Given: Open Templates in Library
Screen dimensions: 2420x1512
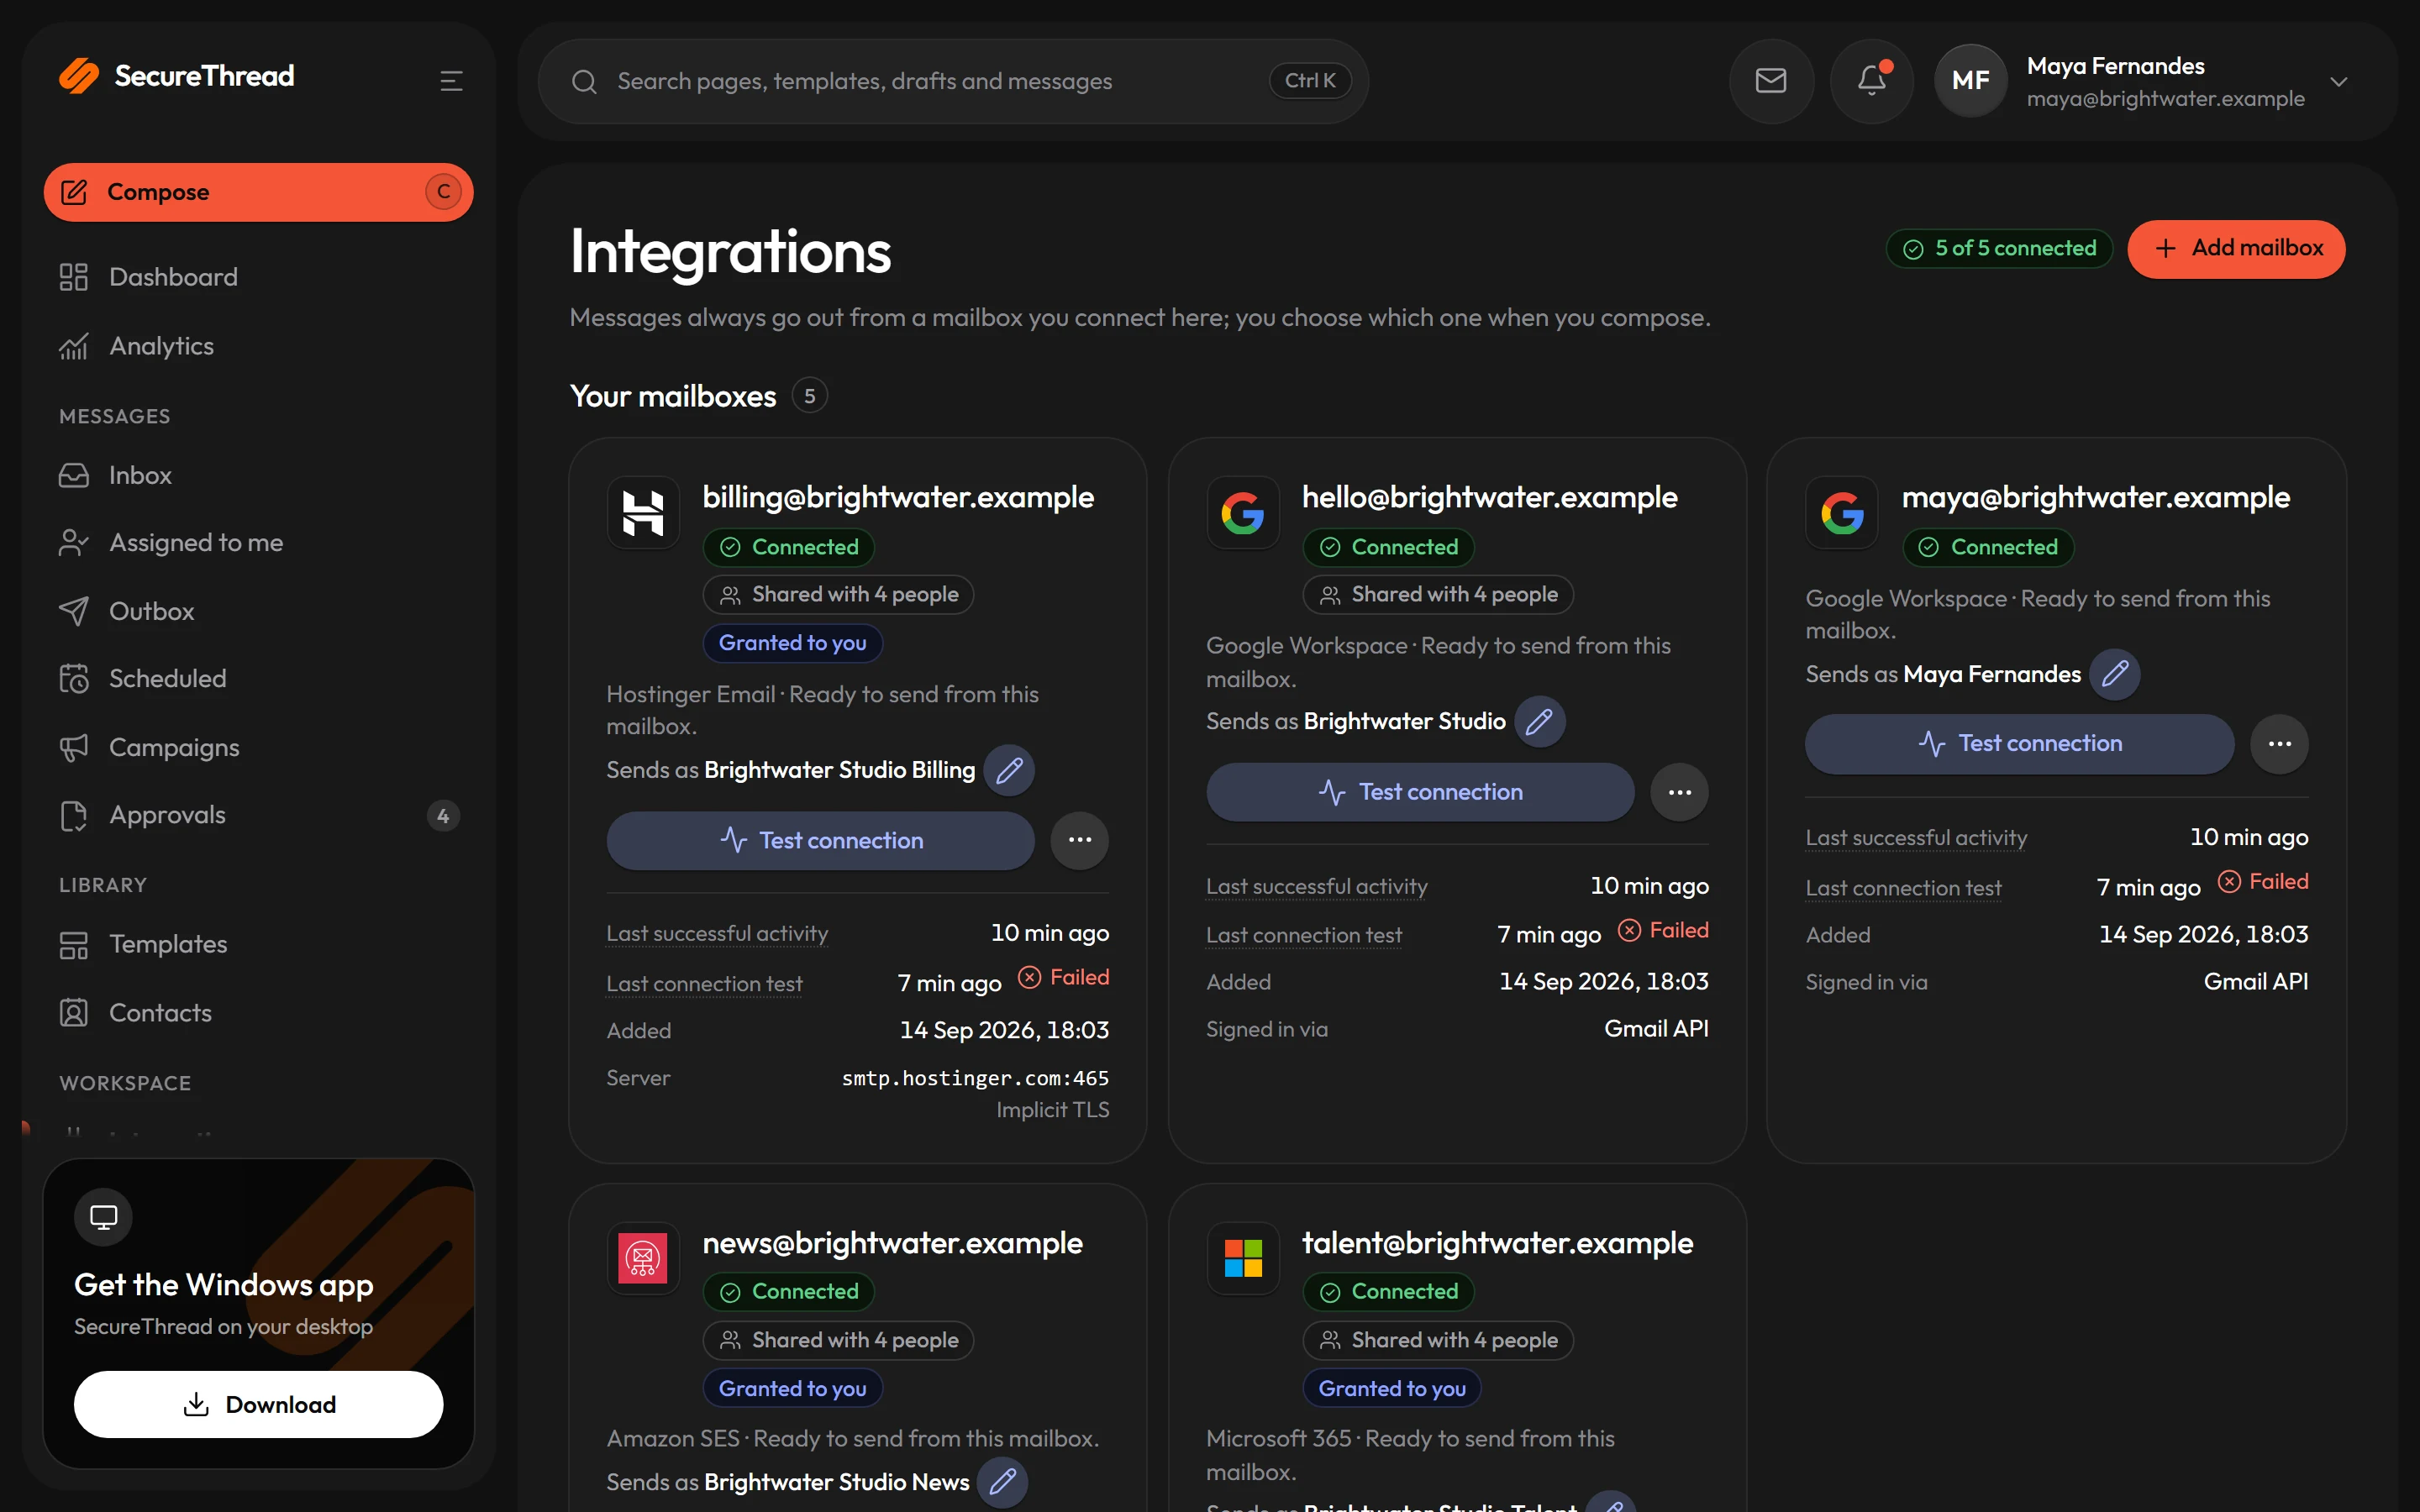Looking at the screenshot, I should [258, 944].
